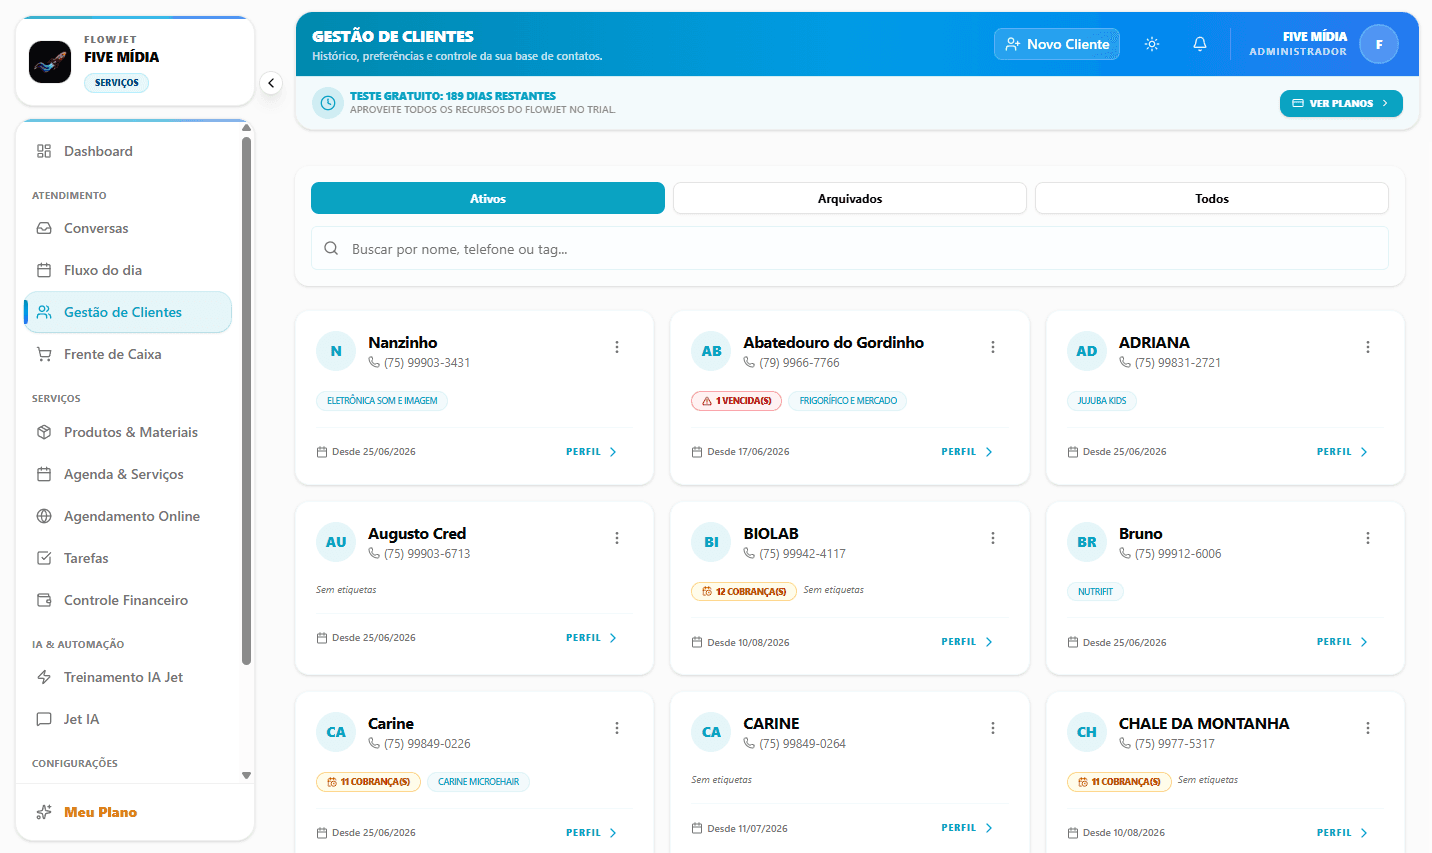Click the client search field
The width and height of the screenshot is (1432, 853).
click(850, 248)
